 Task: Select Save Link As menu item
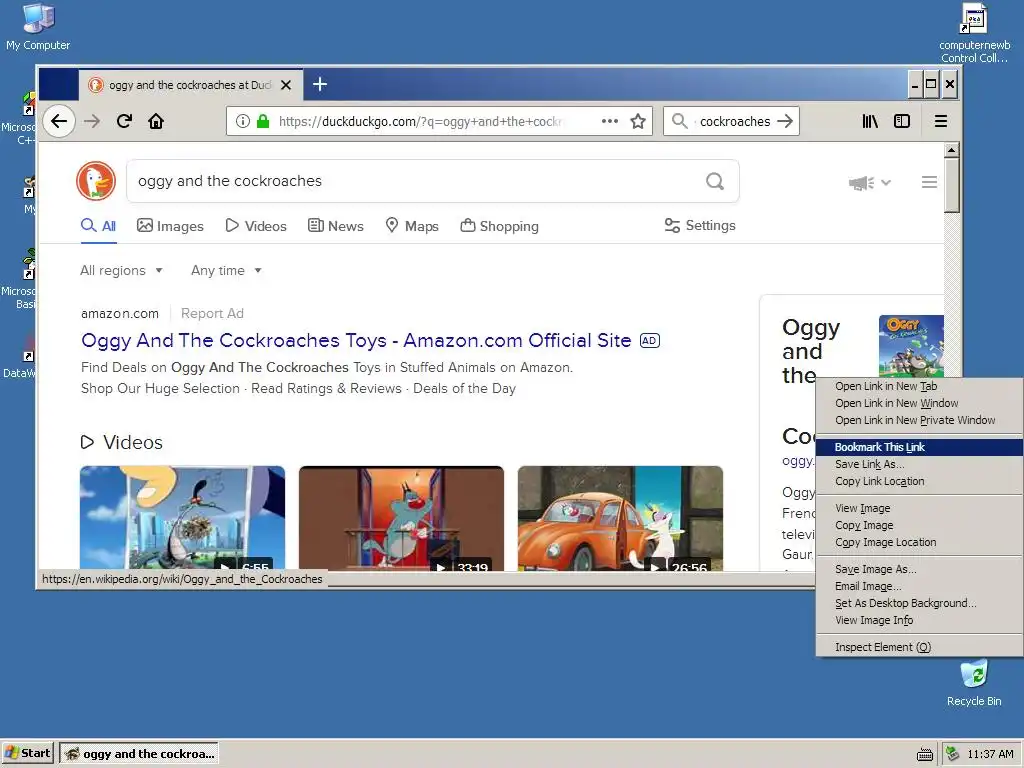point(919,464)
